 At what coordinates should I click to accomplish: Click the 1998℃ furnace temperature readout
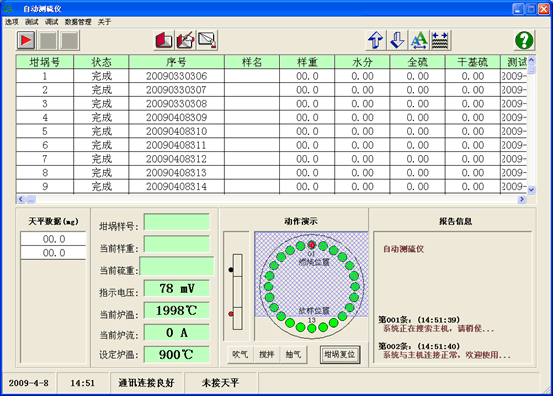pos(177,310)
